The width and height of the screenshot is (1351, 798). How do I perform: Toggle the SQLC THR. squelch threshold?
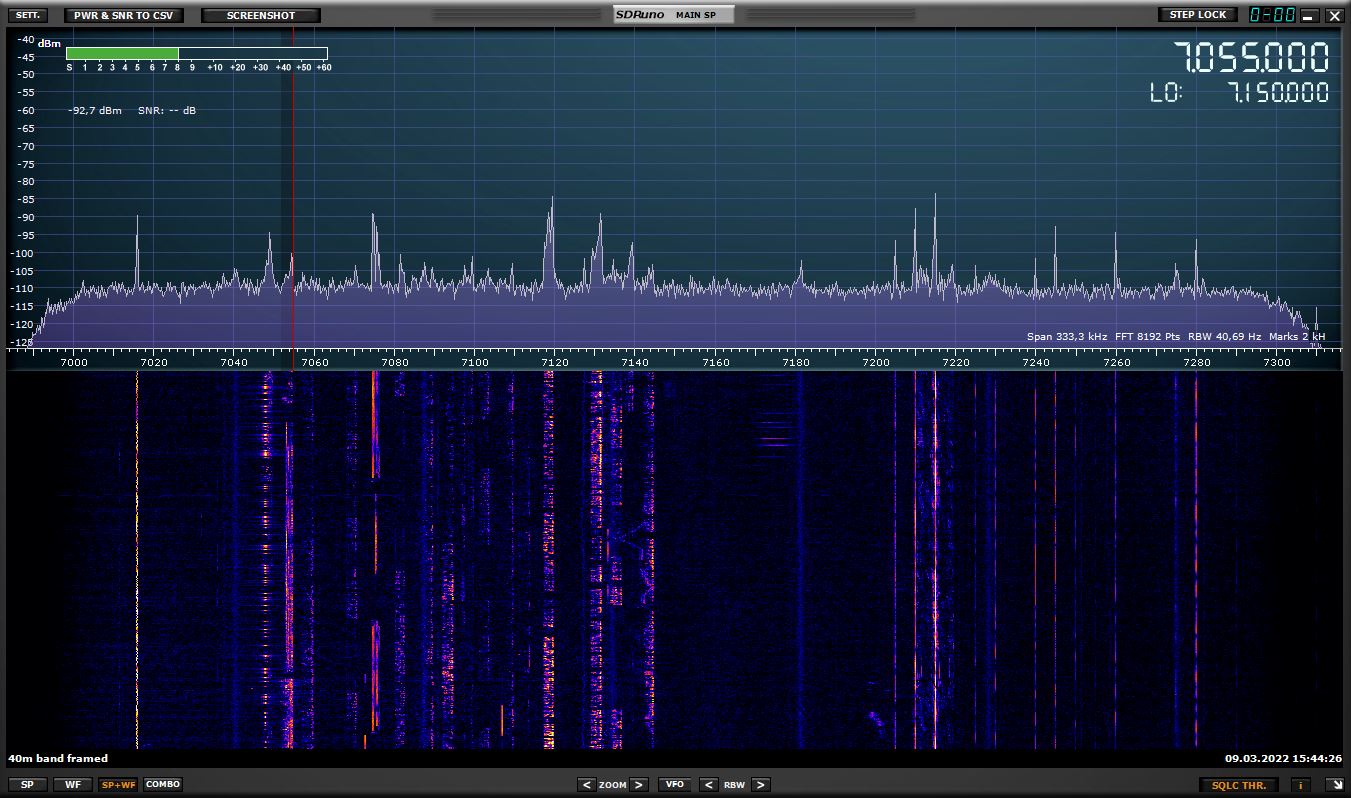pos(1239,785)
